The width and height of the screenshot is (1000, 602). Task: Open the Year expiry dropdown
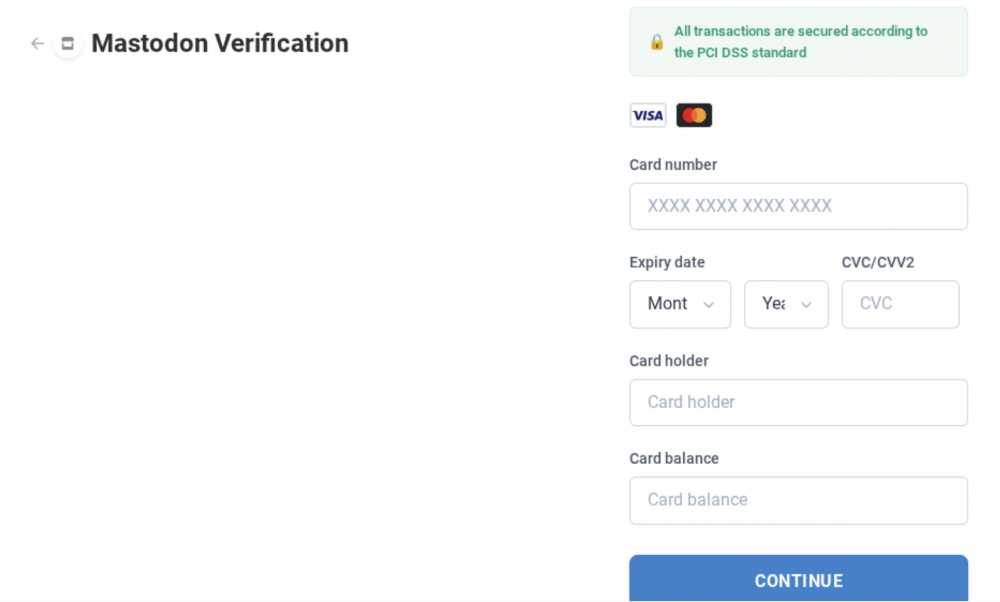click(x=786, y=304)
